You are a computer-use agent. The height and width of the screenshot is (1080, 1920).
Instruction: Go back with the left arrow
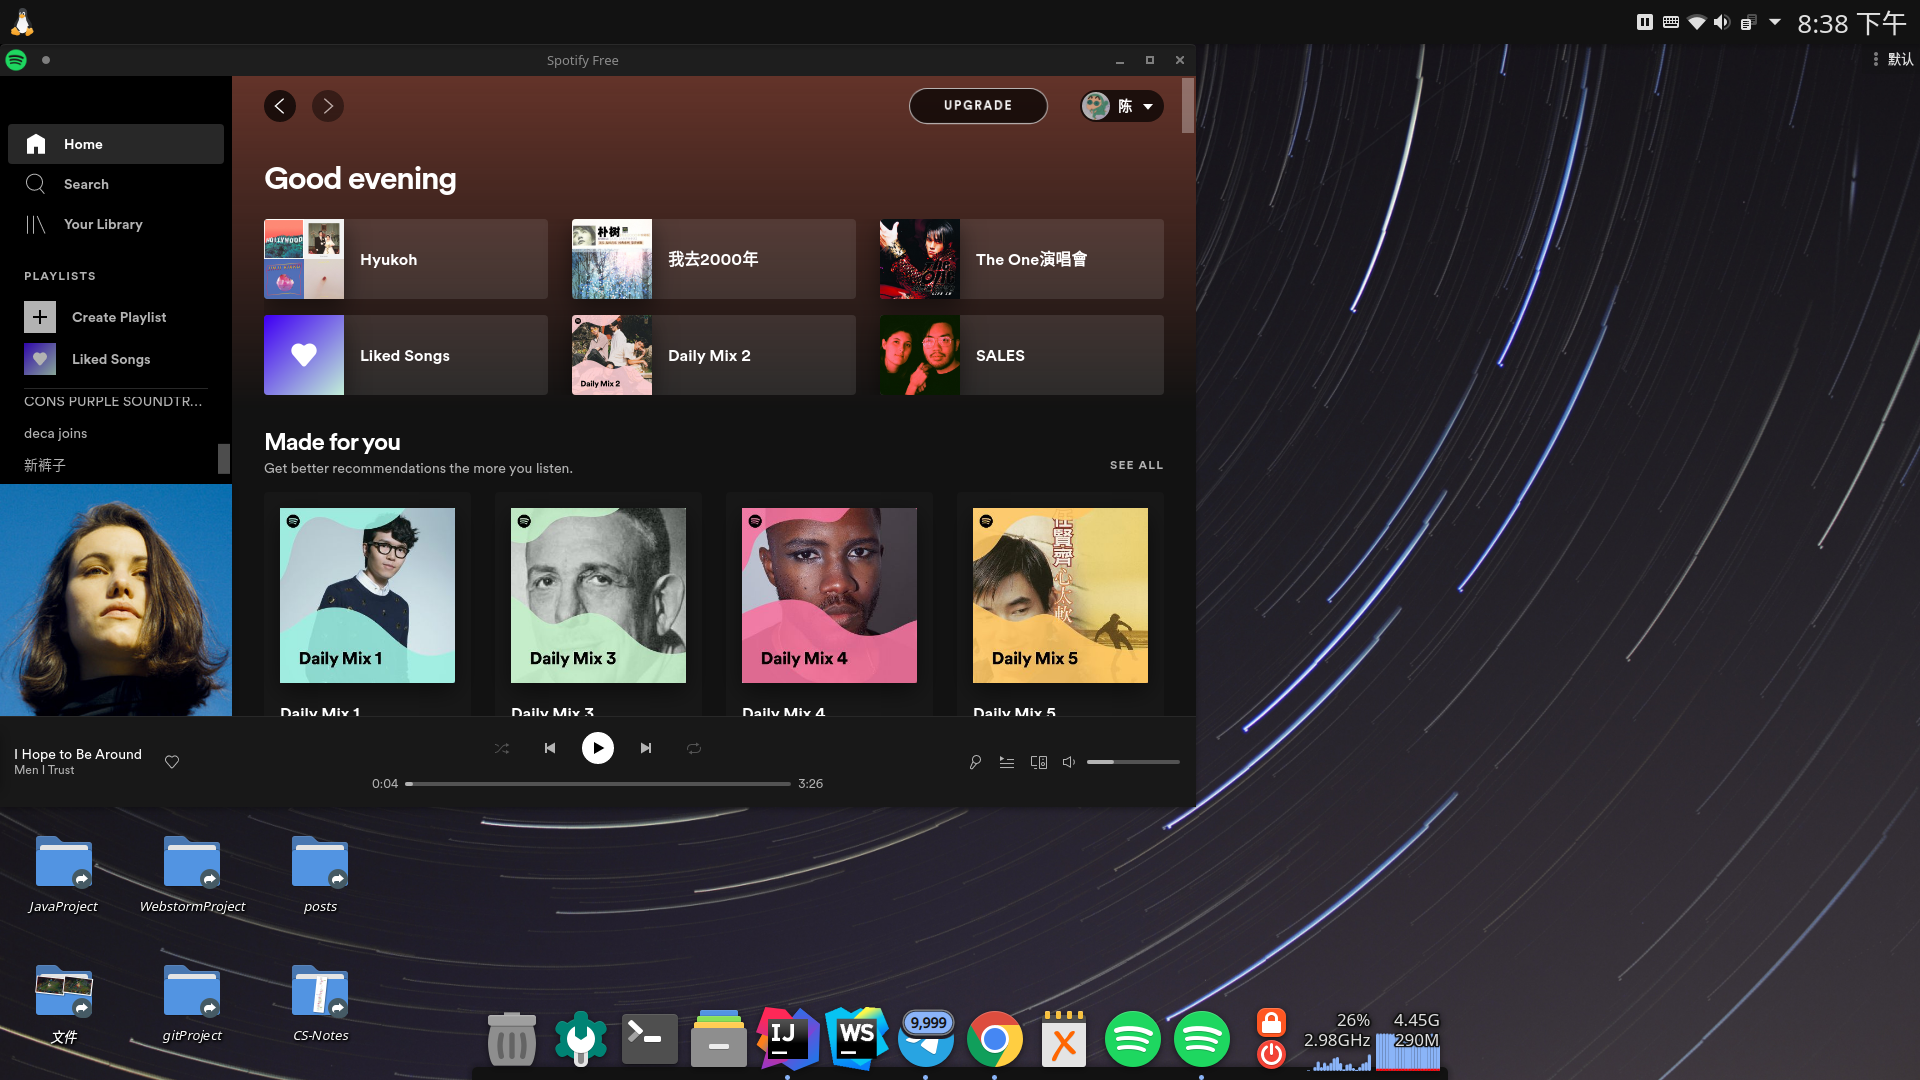coord(280,106)
